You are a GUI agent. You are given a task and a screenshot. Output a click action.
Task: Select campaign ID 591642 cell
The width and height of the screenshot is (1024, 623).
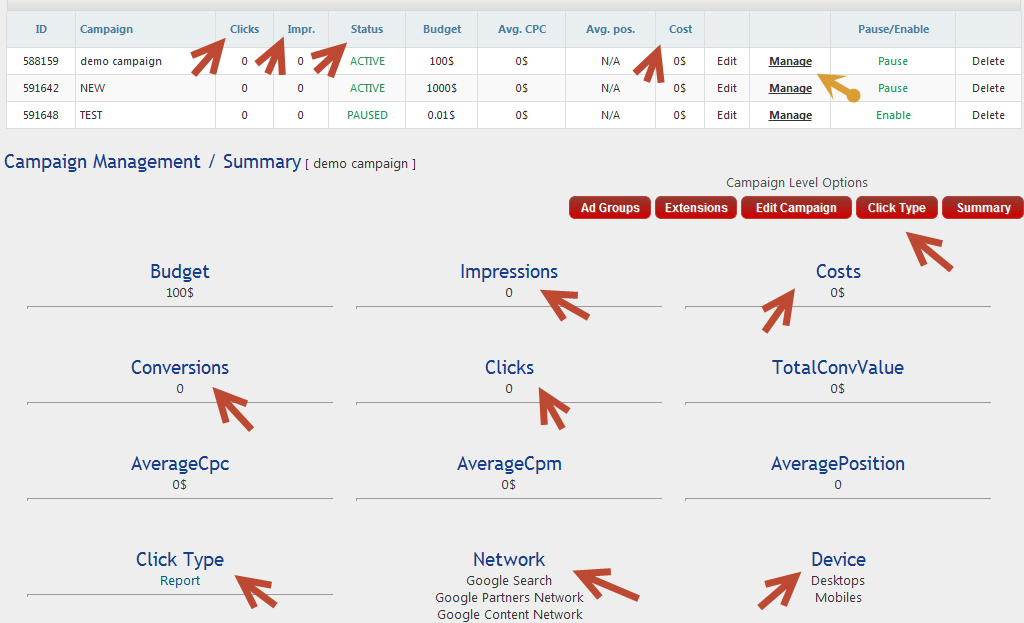click(40, 88)
